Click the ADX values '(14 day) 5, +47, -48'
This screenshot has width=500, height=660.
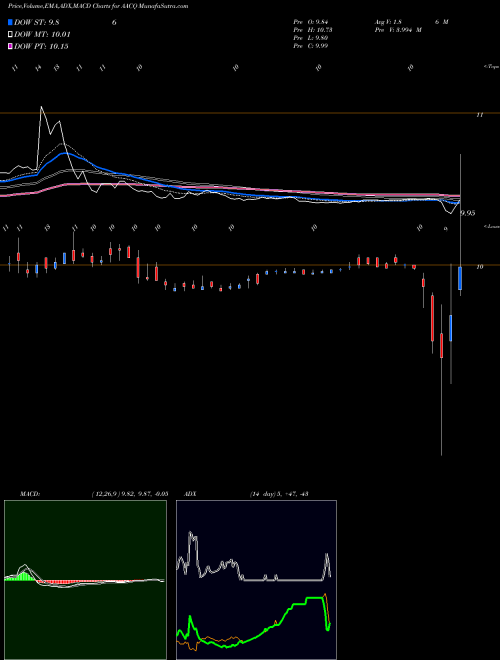[x=279, y=494]
